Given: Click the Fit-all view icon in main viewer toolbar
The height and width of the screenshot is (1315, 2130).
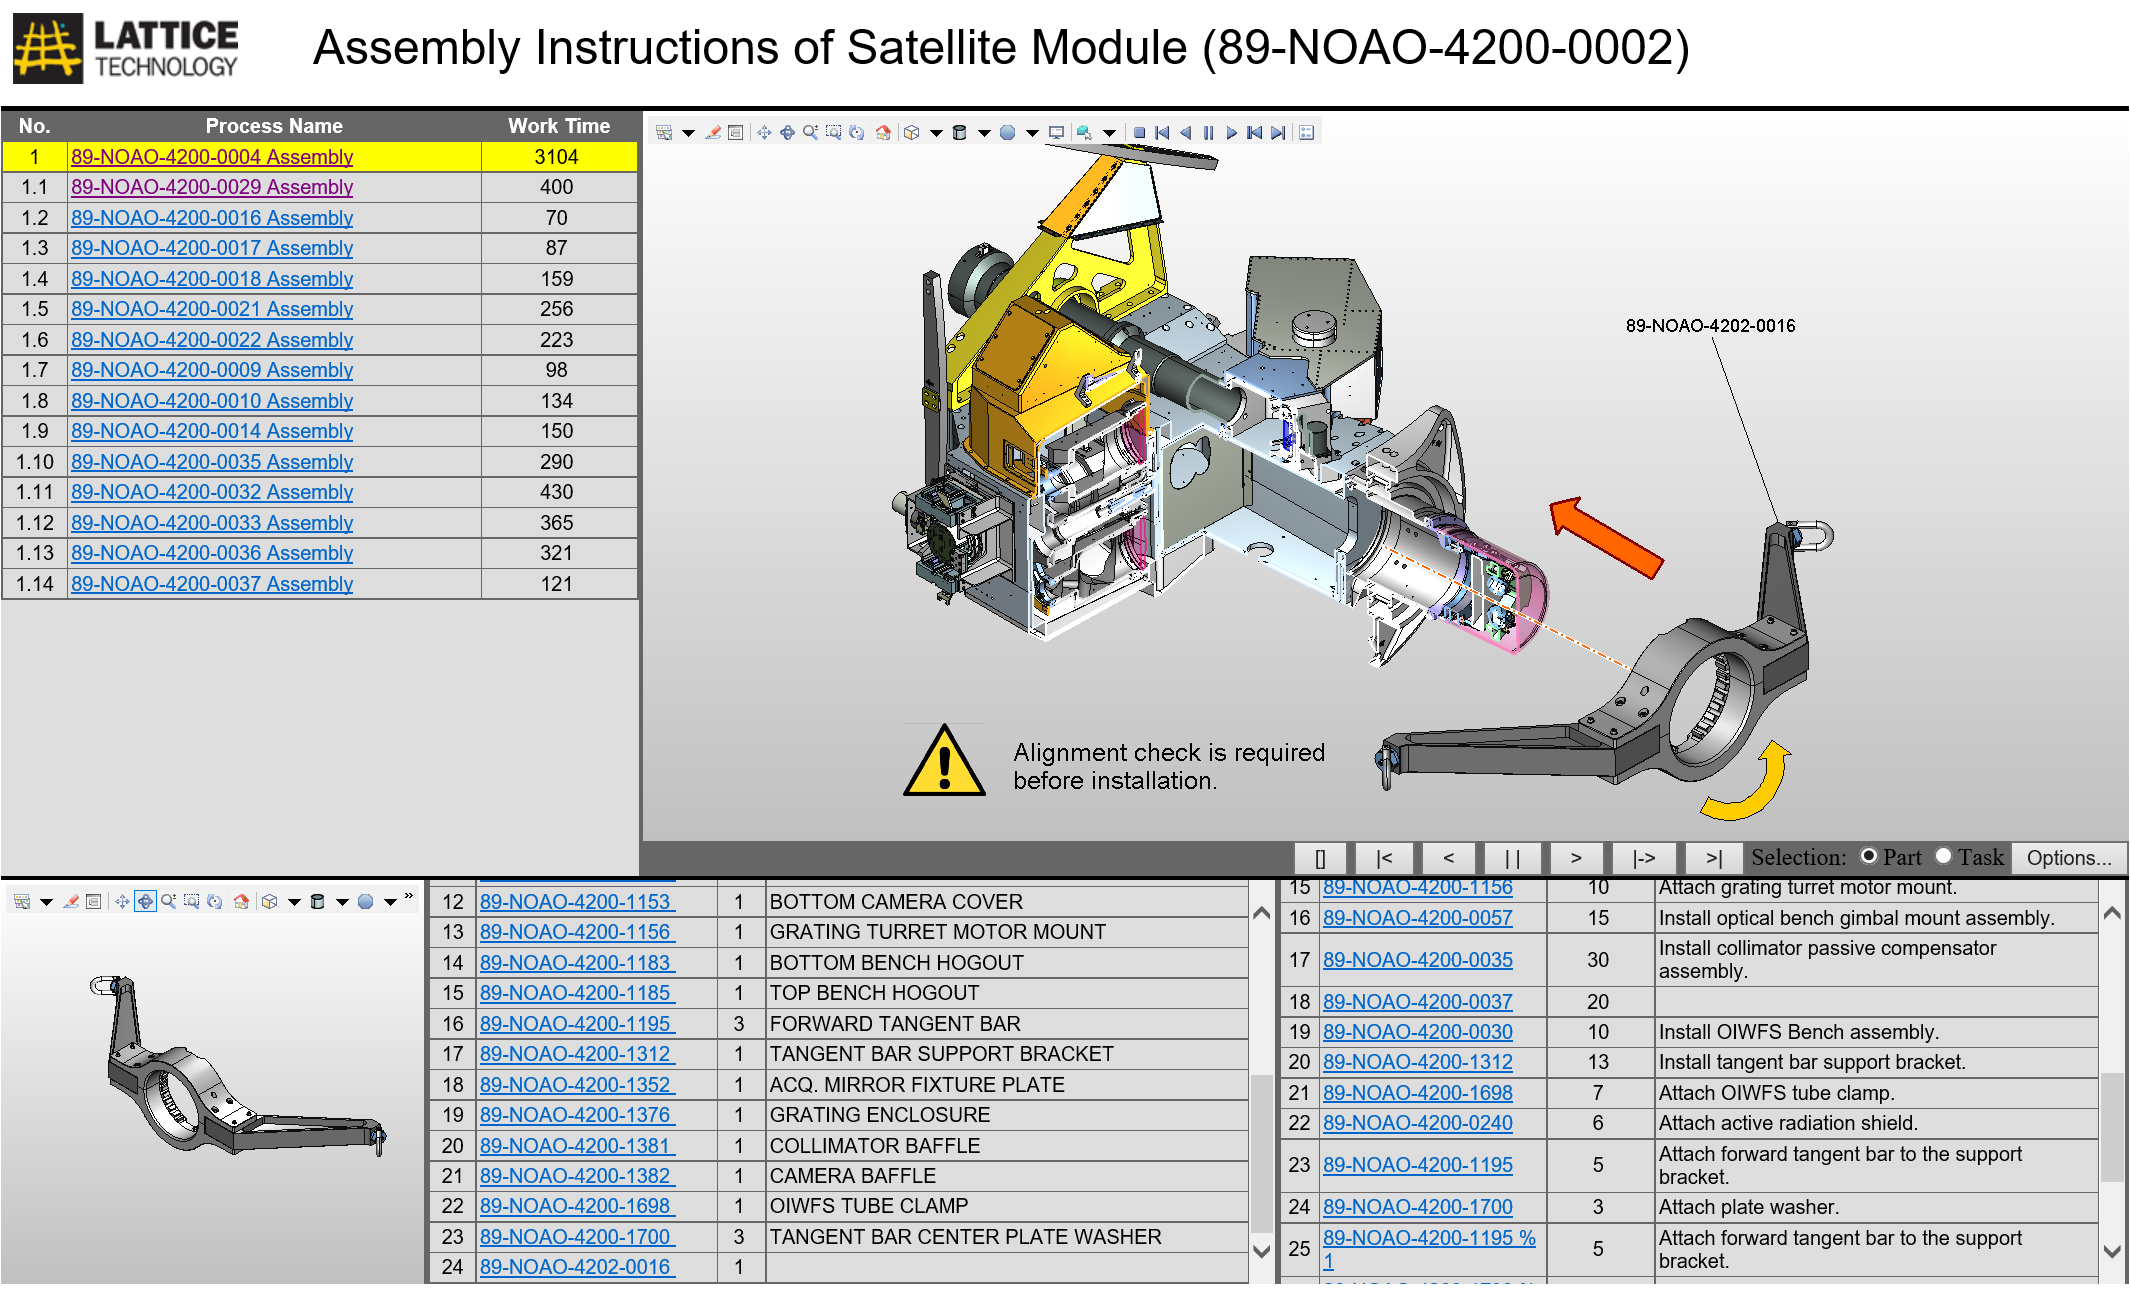Looking at the screenshot, I should [x=857, y=132].
